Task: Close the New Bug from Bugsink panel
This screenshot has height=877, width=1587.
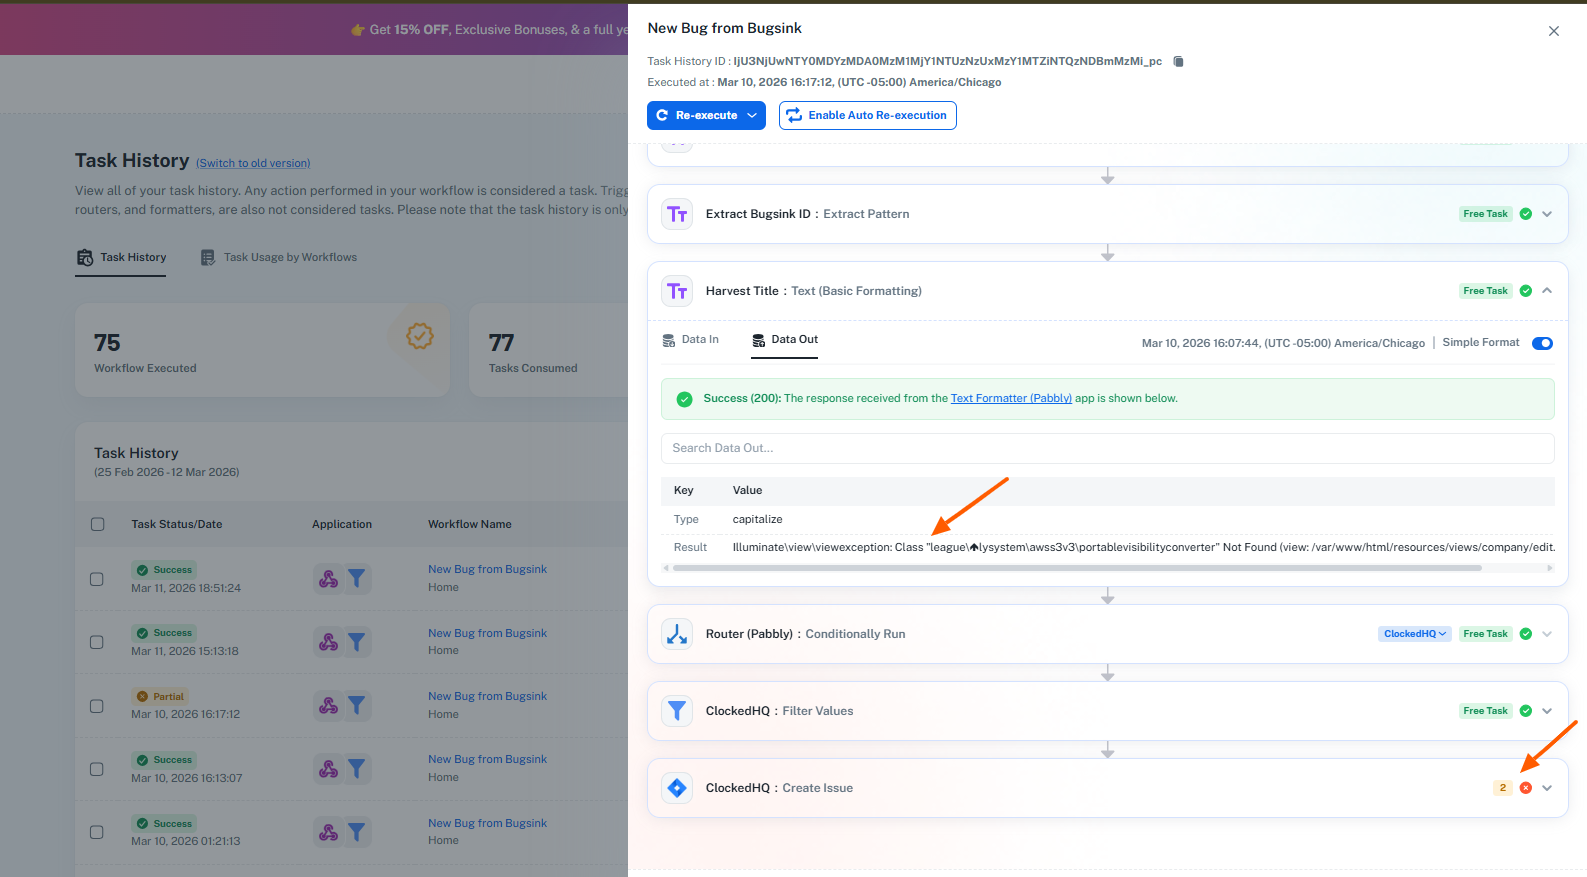Action: pyautogui.click(x=1553, y=31)
